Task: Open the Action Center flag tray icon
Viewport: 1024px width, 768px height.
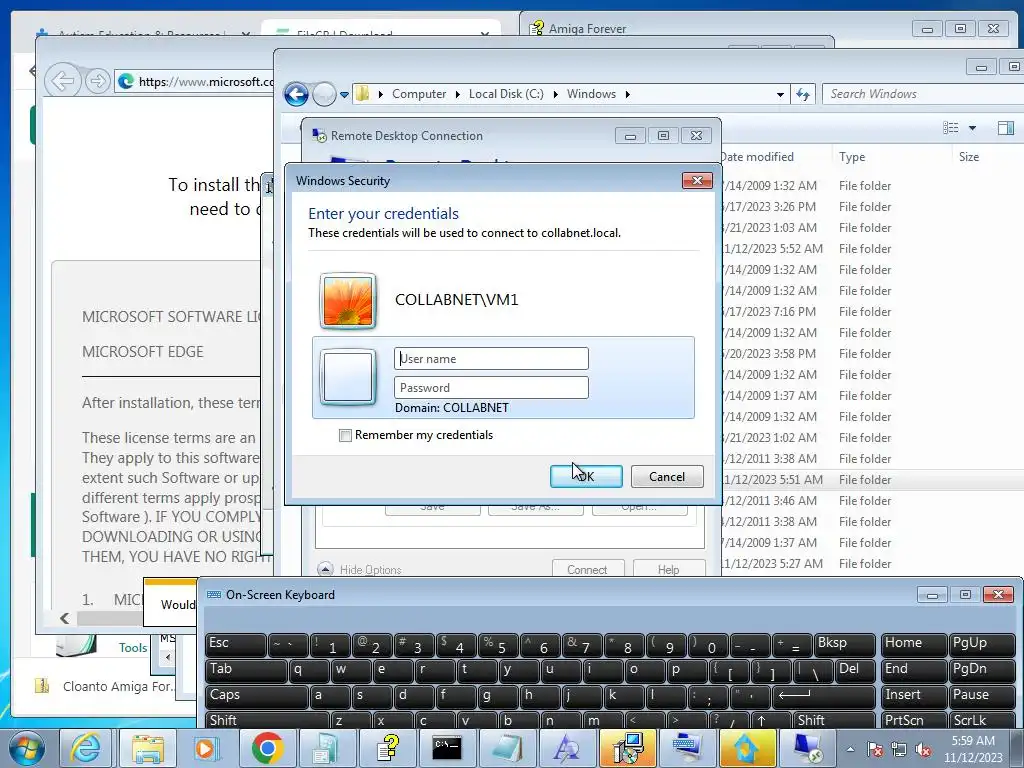Action: pos(875,749)
